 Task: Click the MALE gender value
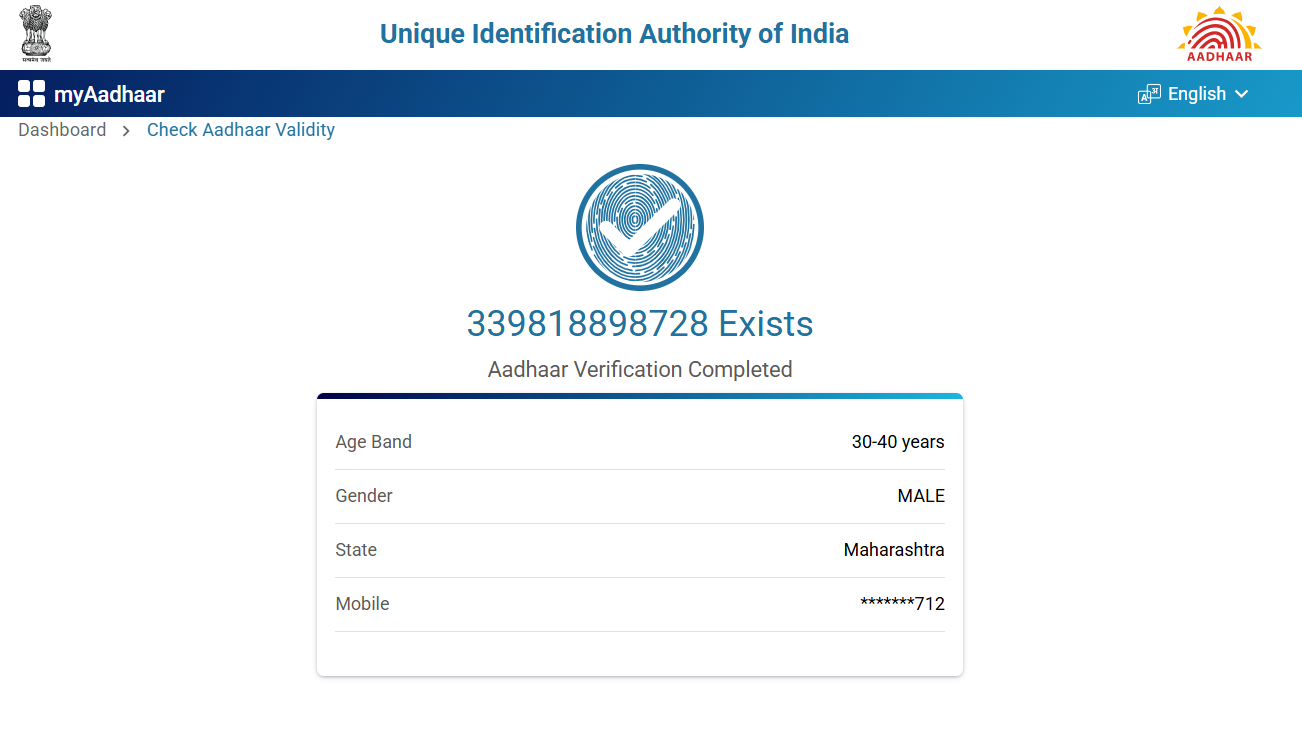click(x=921, y=496)
